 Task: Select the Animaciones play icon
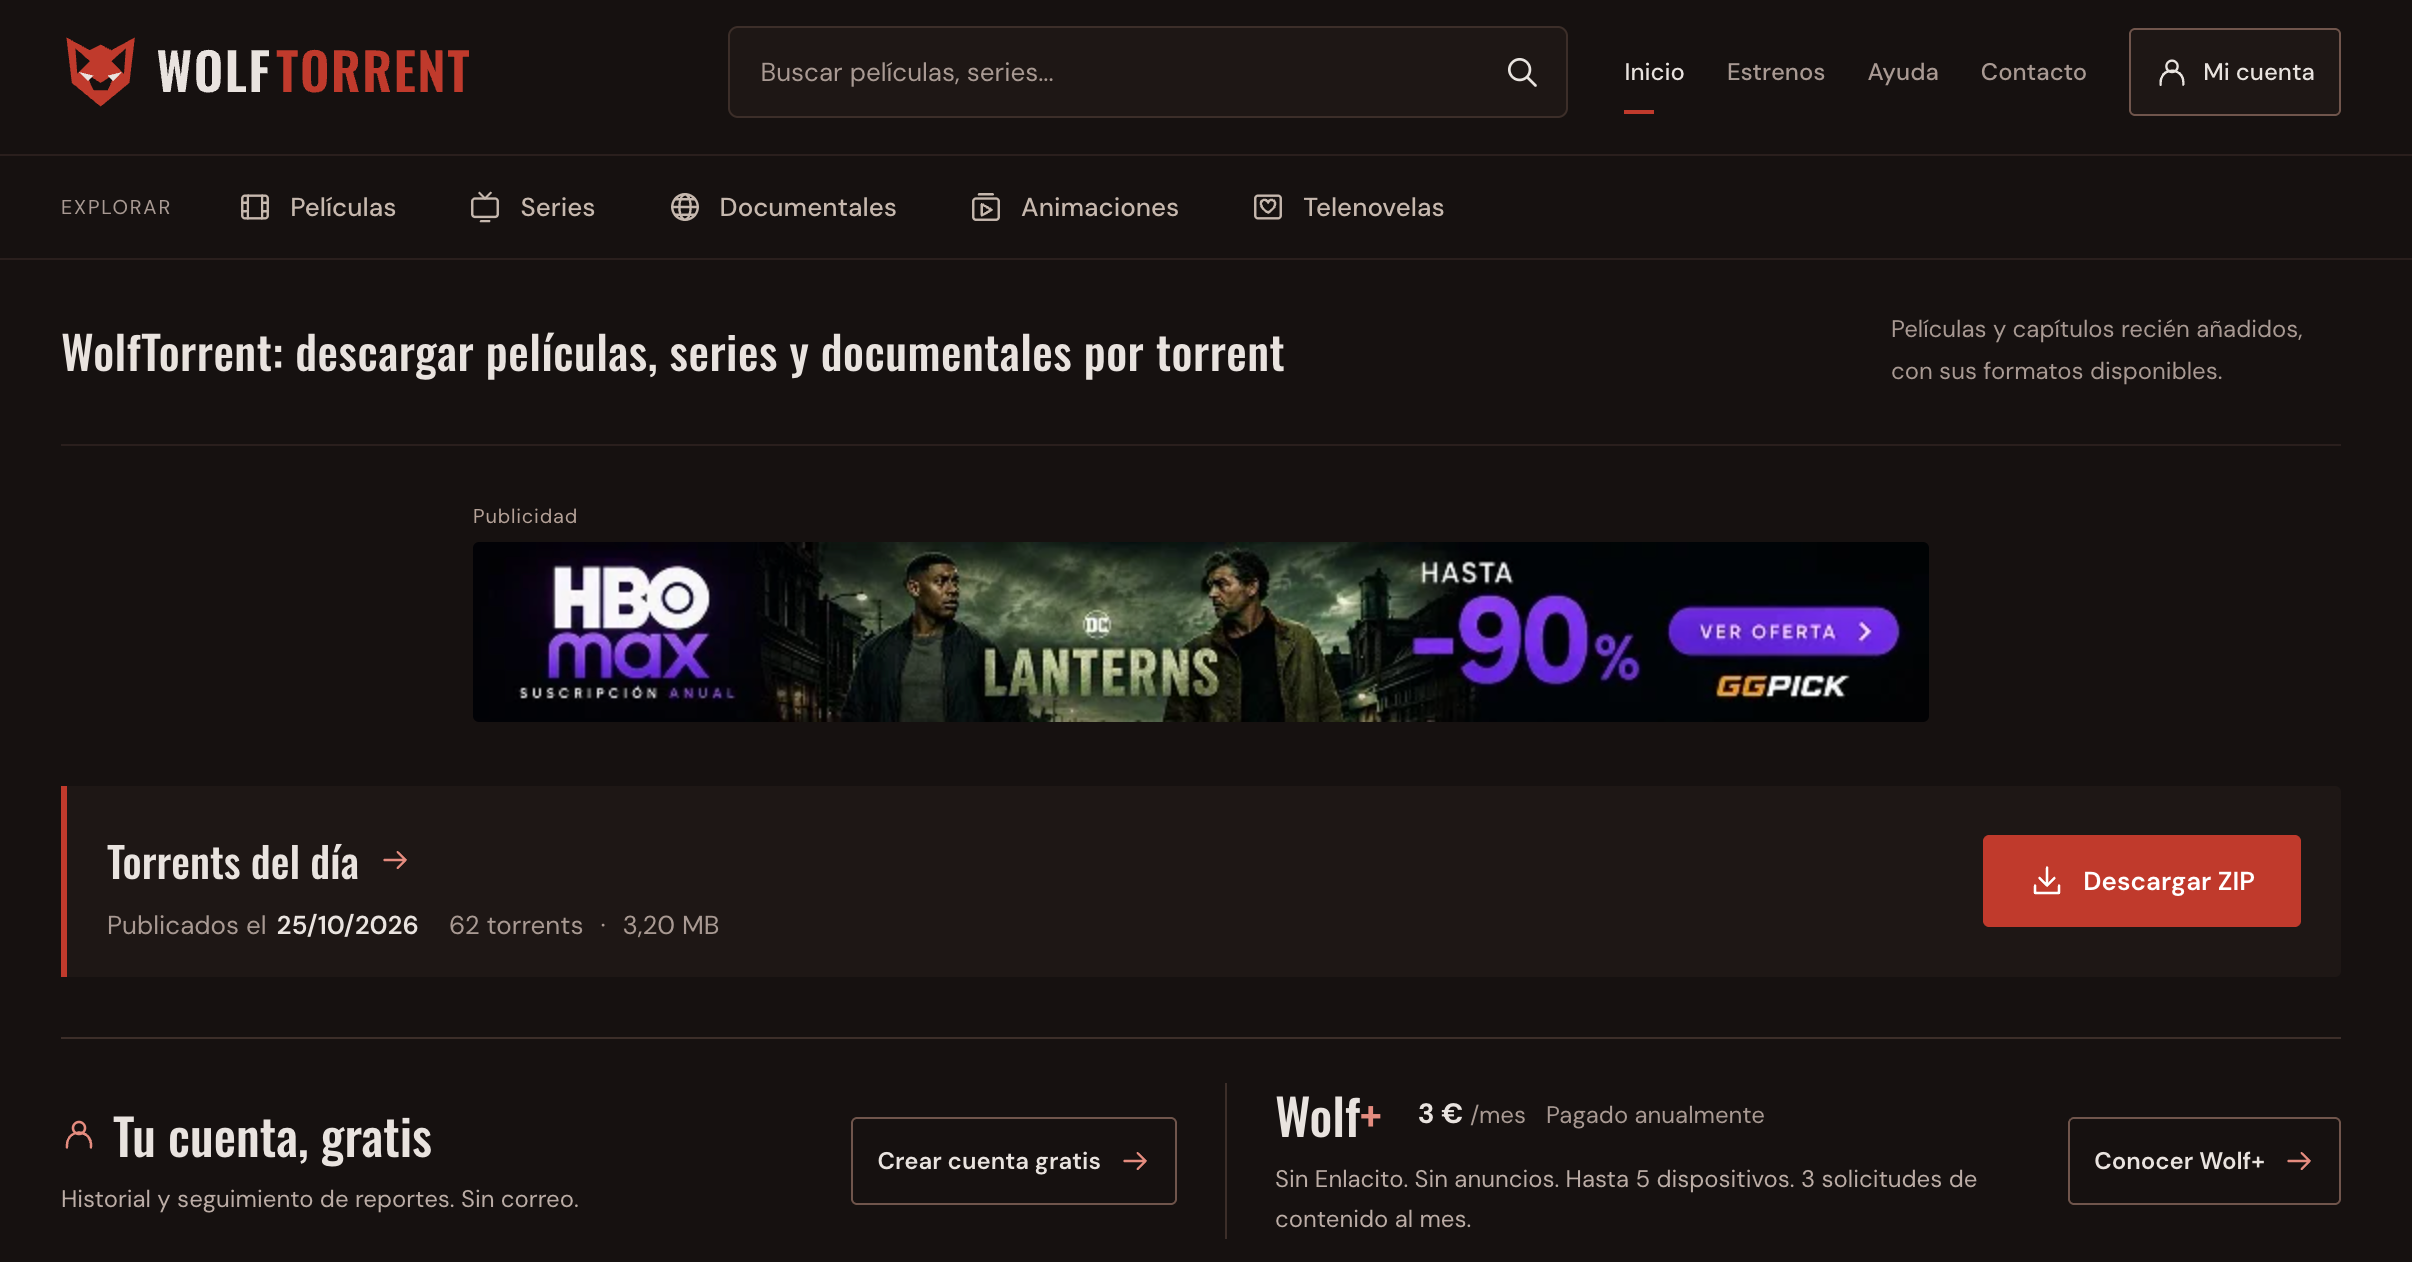986,207
